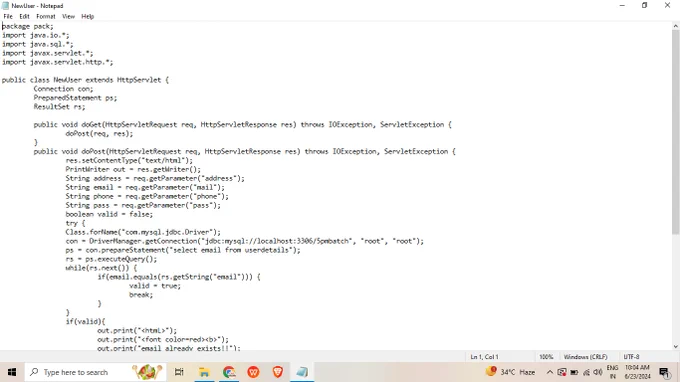Click the 'String address' line

[x=155, y=179]
